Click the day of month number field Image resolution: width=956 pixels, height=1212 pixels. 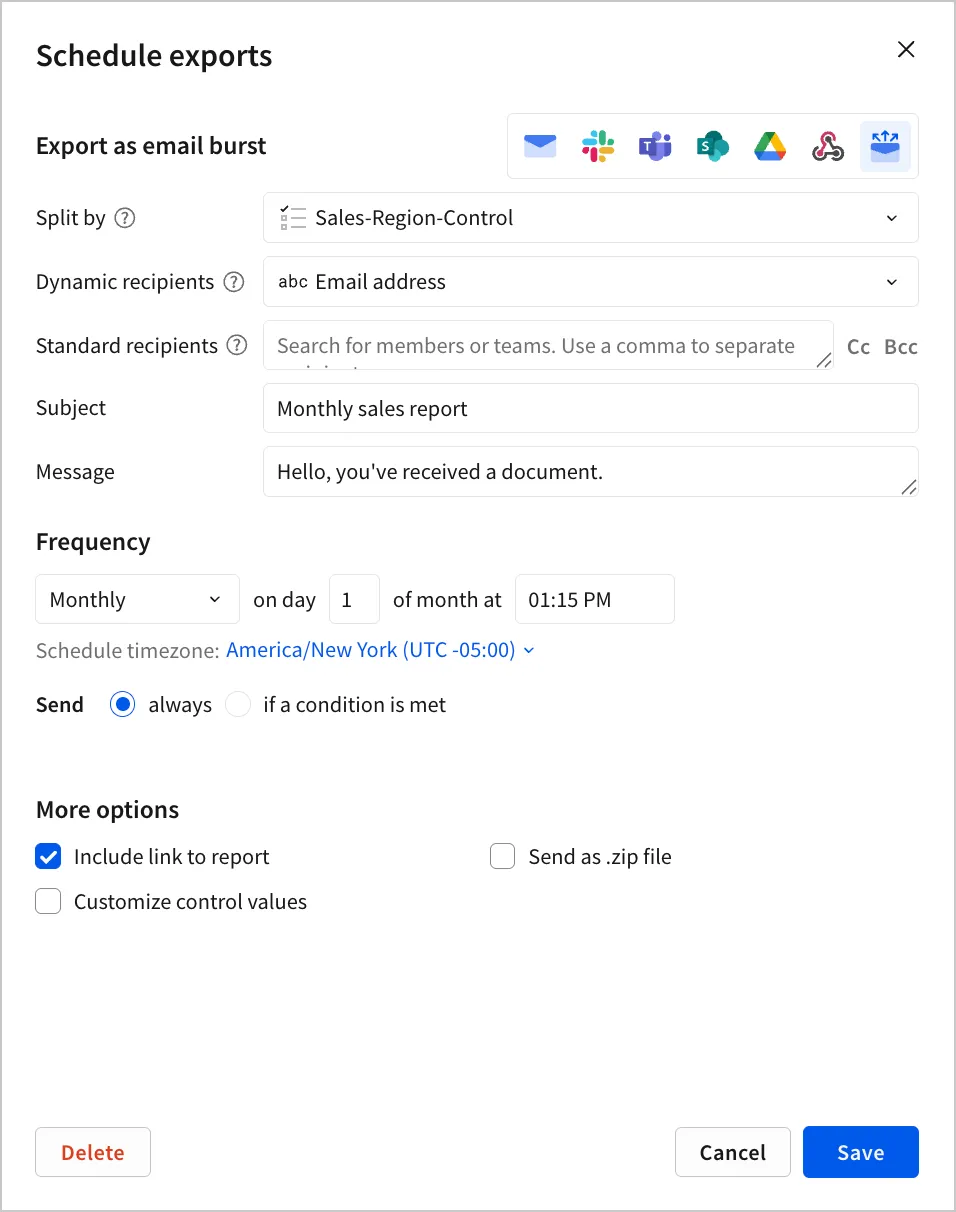(354, 599)
